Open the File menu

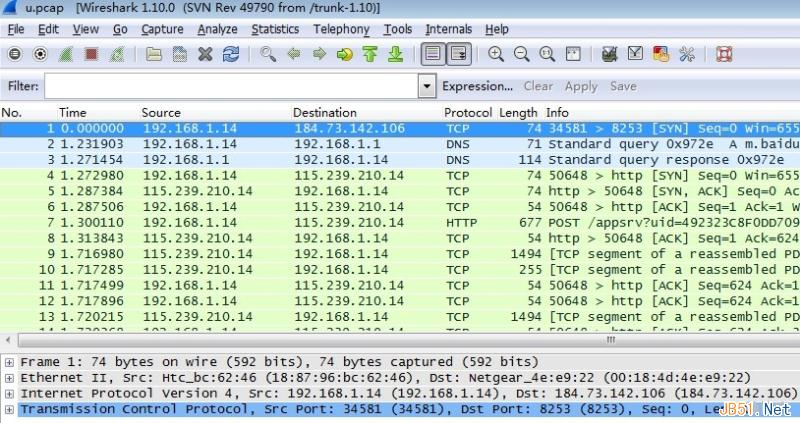[16, 30]
